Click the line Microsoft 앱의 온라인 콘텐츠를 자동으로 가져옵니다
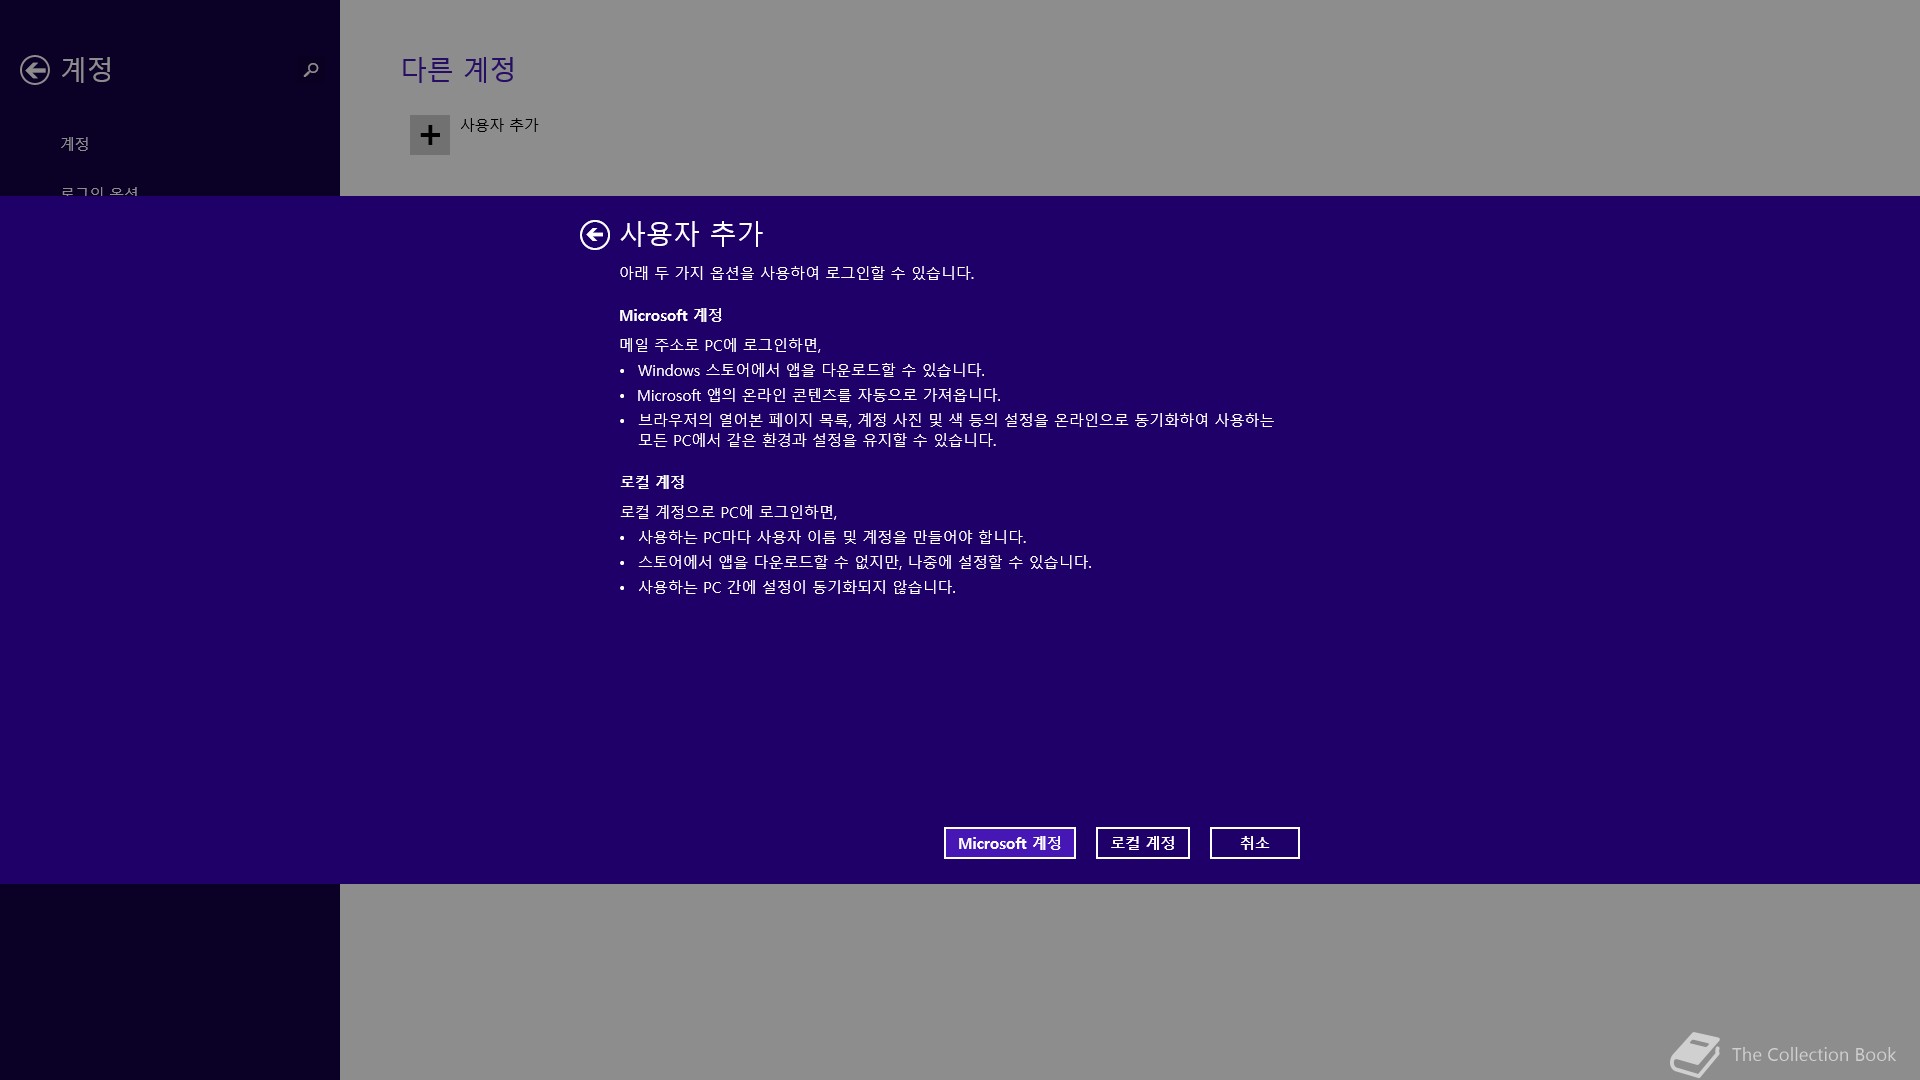The image size is (1920, 1080). [819, 395]
